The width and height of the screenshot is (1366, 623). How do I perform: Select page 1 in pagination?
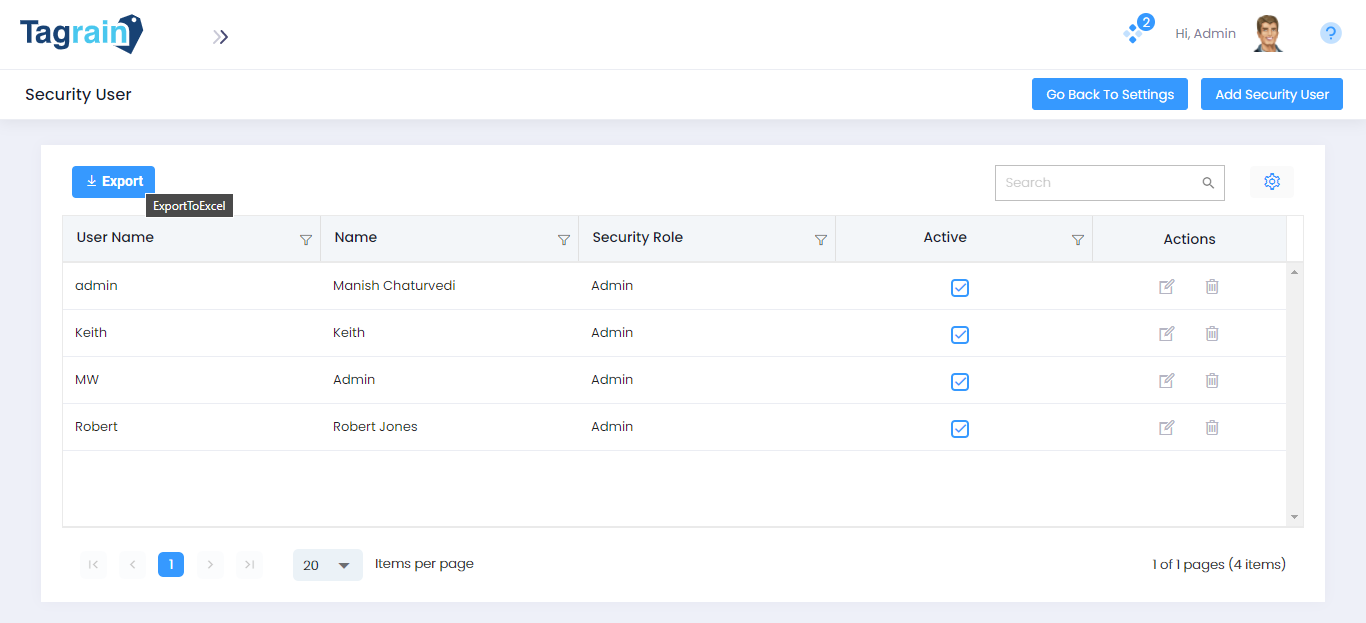point(171,565)
